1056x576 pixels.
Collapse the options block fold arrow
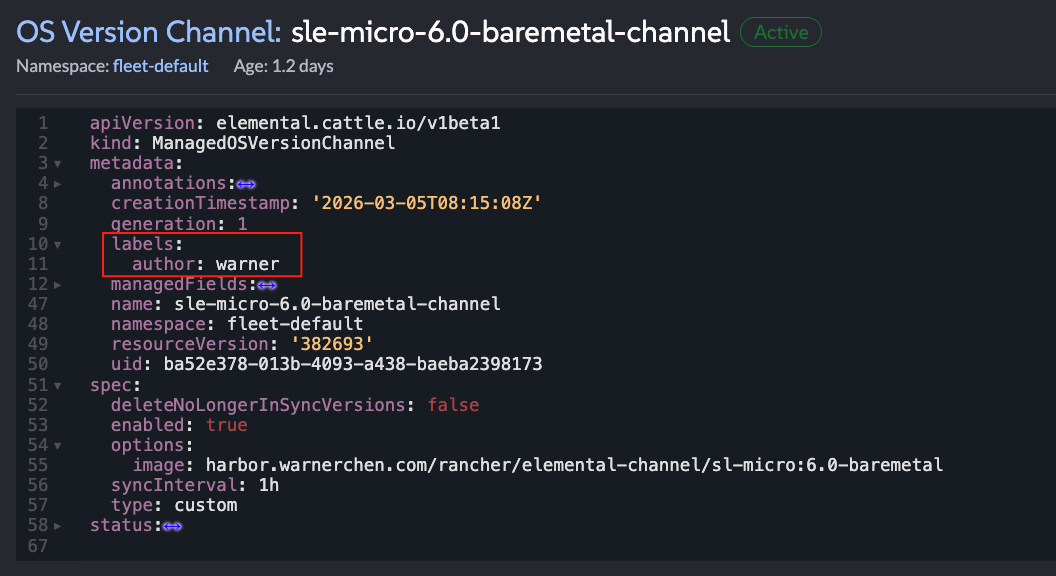coord(57,445)
